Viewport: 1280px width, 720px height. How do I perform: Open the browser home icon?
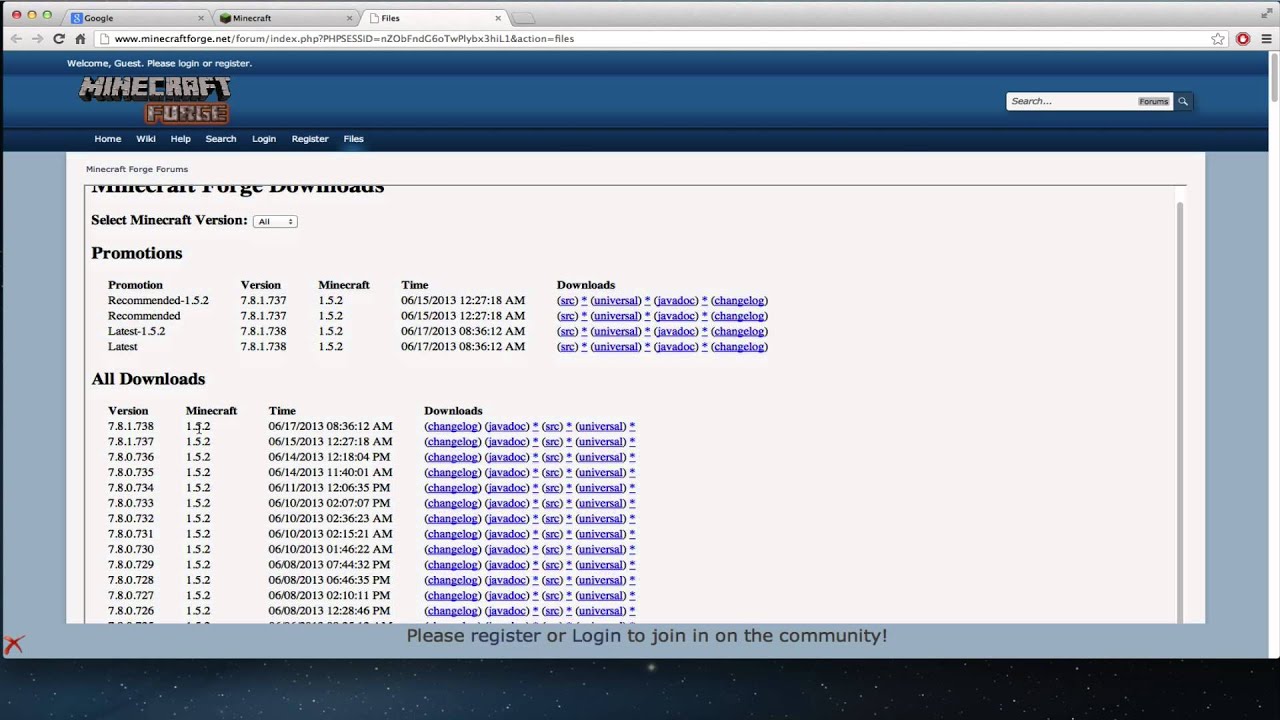coord(80,39)
